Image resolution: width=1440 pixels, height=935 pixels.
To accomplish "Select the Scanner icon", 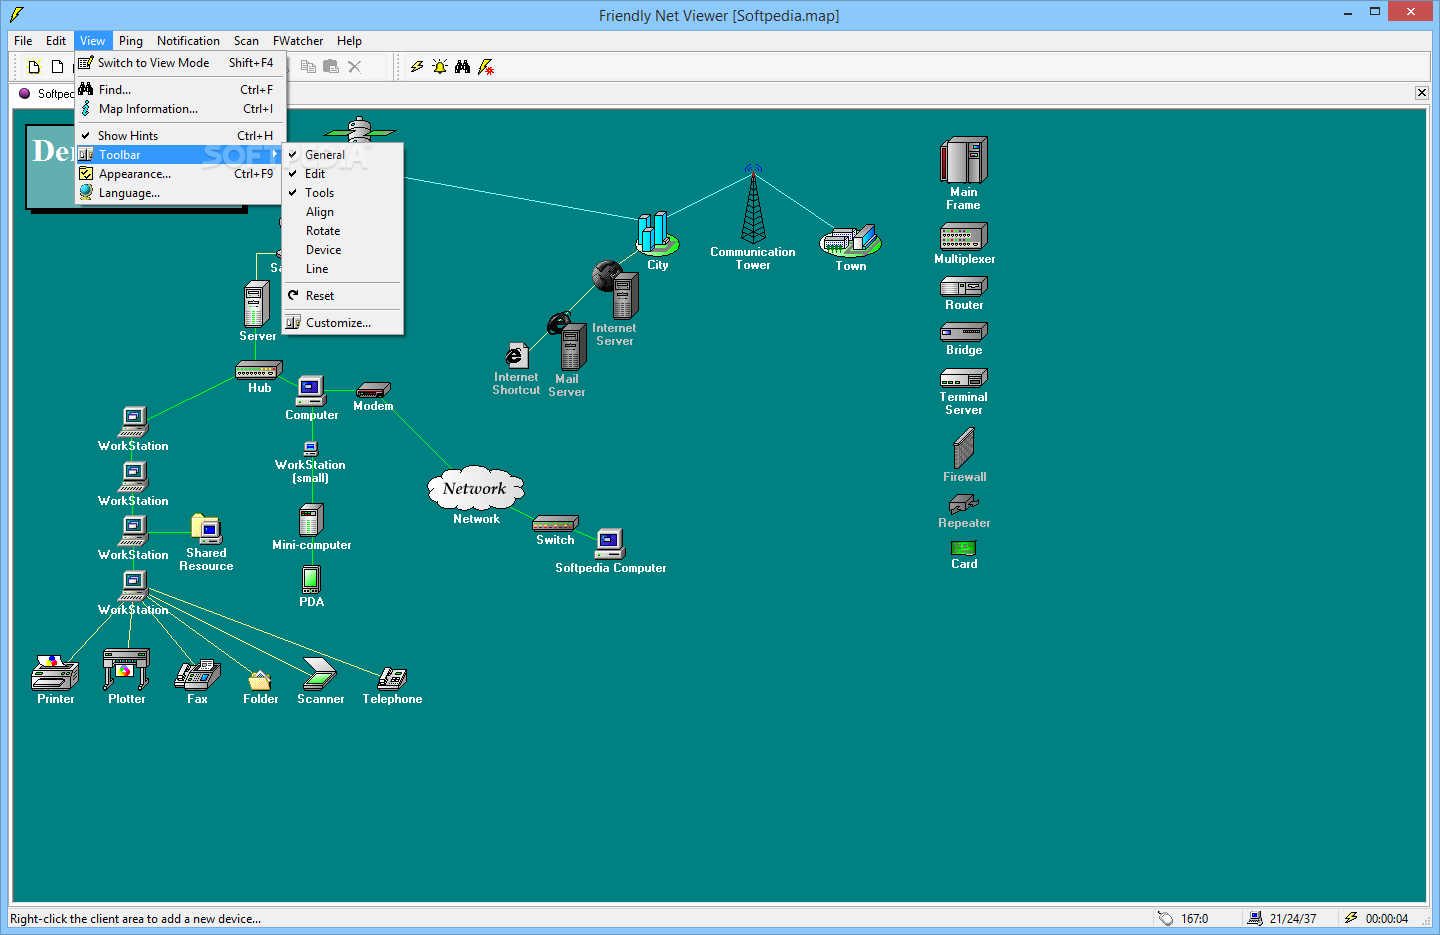I will click(x=320, y=675).
